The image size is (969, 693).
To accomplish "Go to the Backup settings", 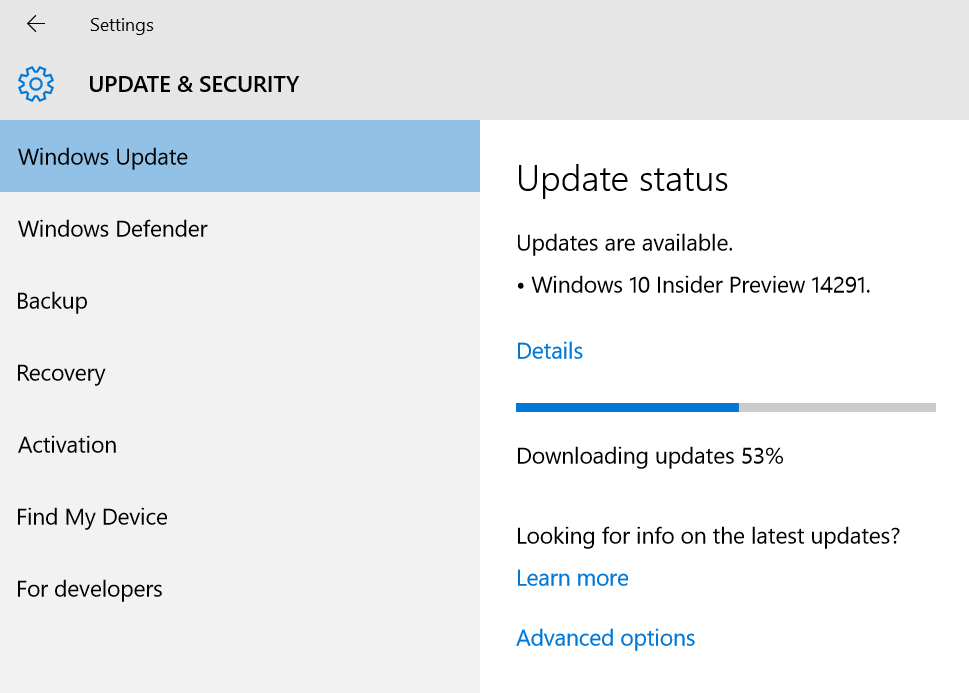I will pos(52,301).
